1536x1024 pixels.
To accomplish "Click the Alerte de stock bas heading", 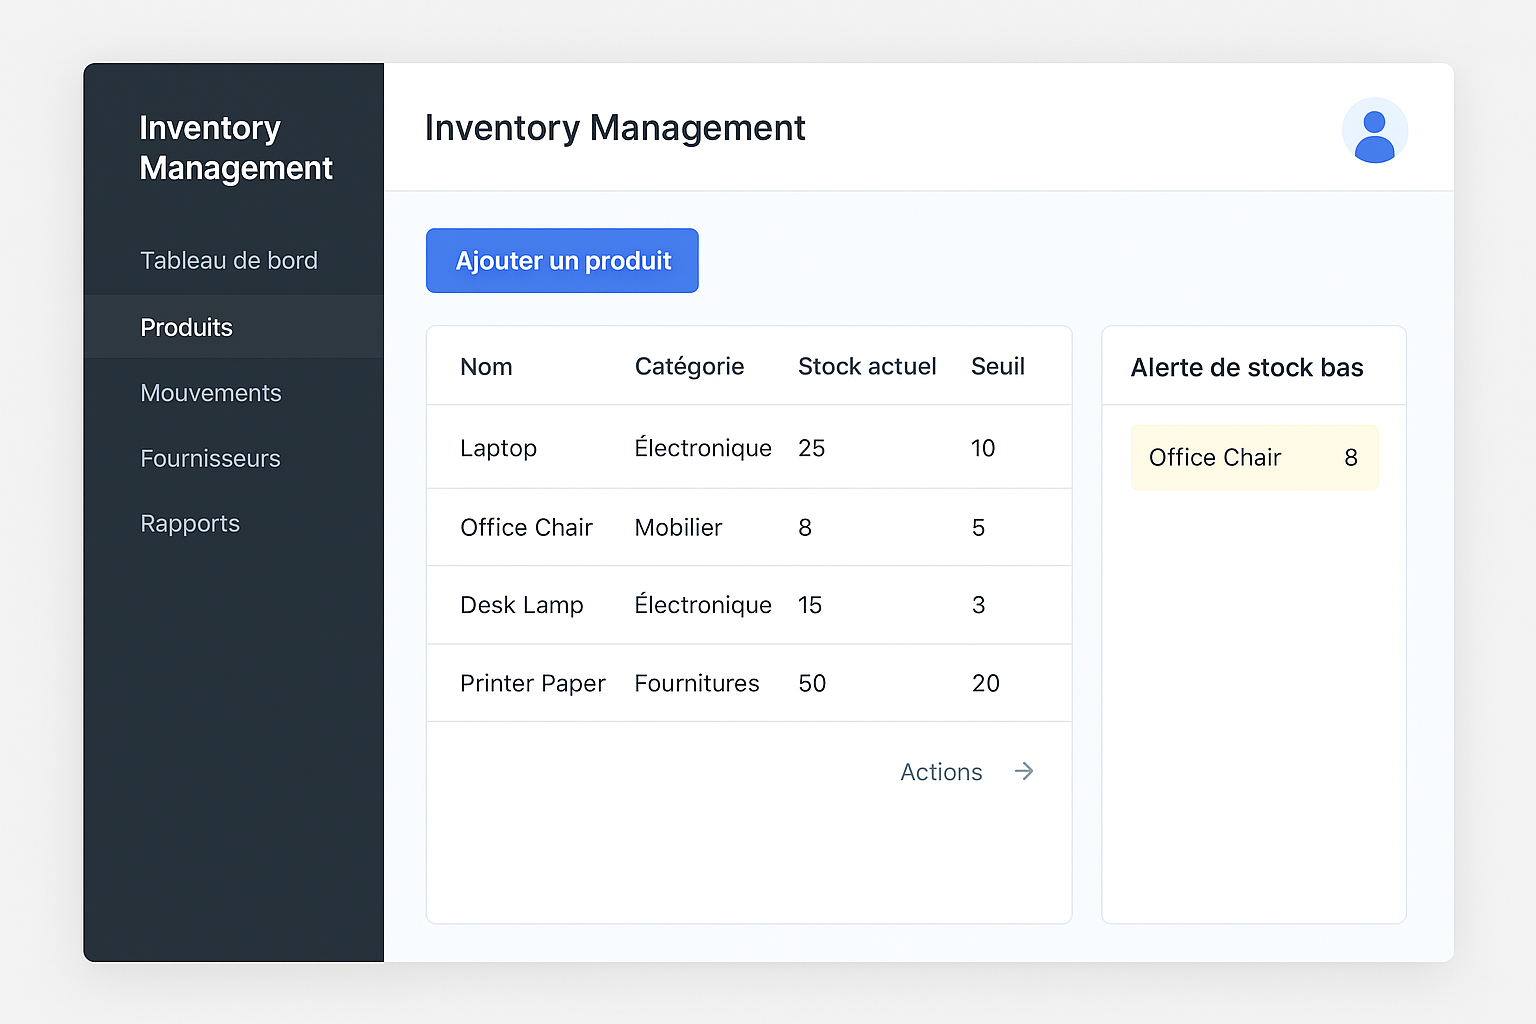I will coord(1247,368).
